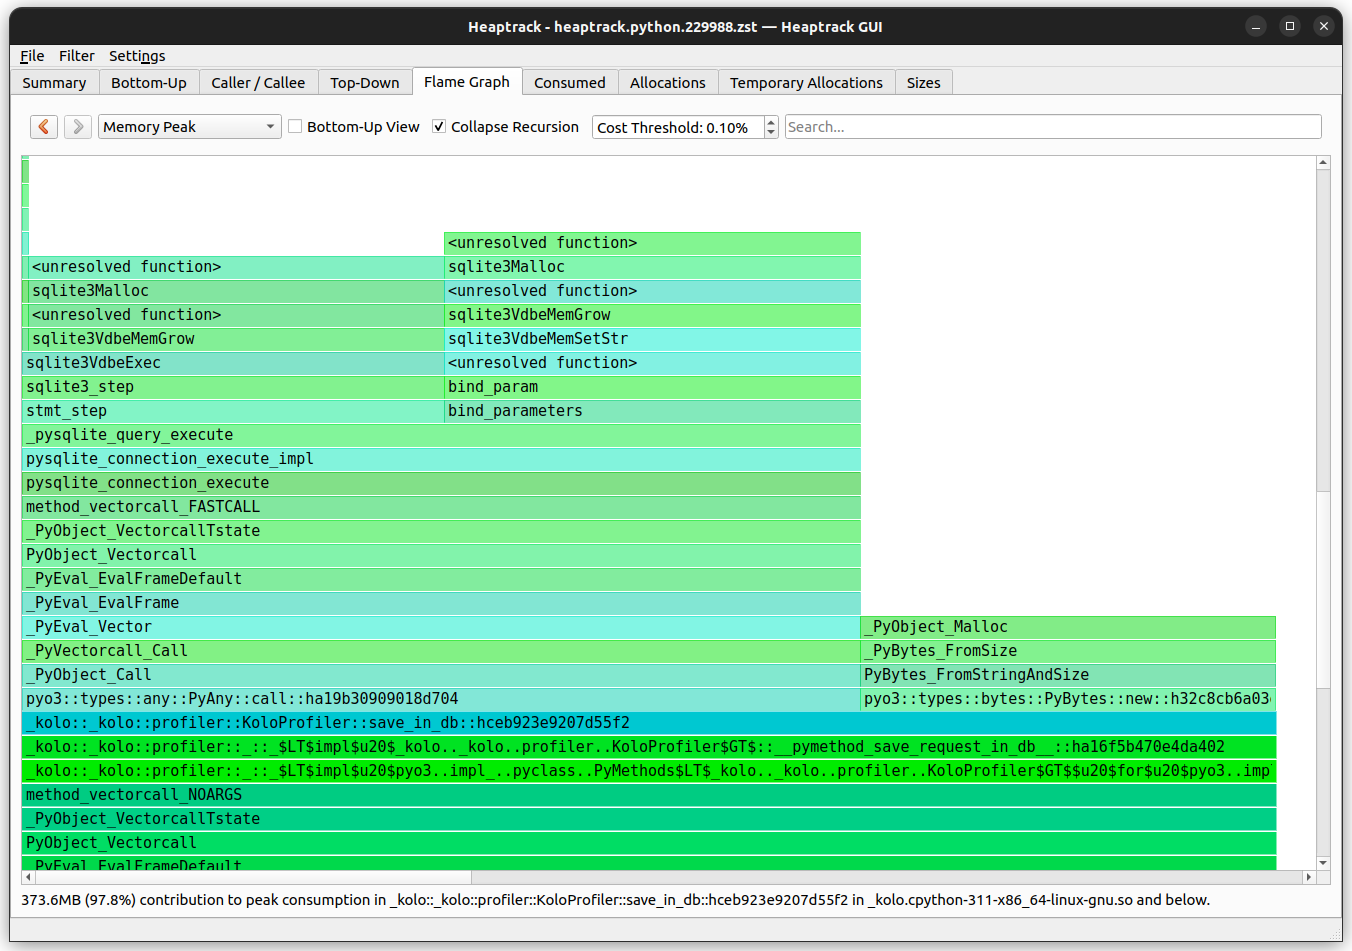Viewport: 1352px width, 951px height.
Task: Select the PyBytes_FromStringAndSize frame
Action: point(1068,675)
